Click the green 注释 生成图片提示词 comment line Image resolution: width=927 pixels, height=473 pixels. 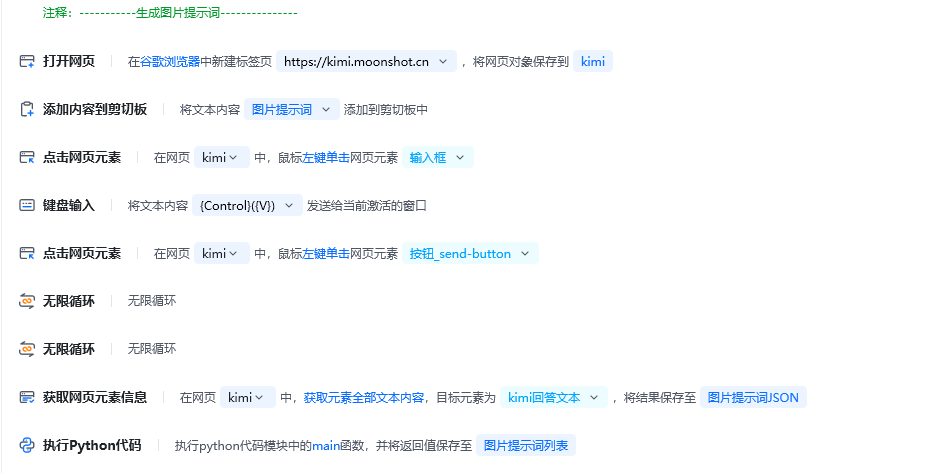[x=170, y=12]
